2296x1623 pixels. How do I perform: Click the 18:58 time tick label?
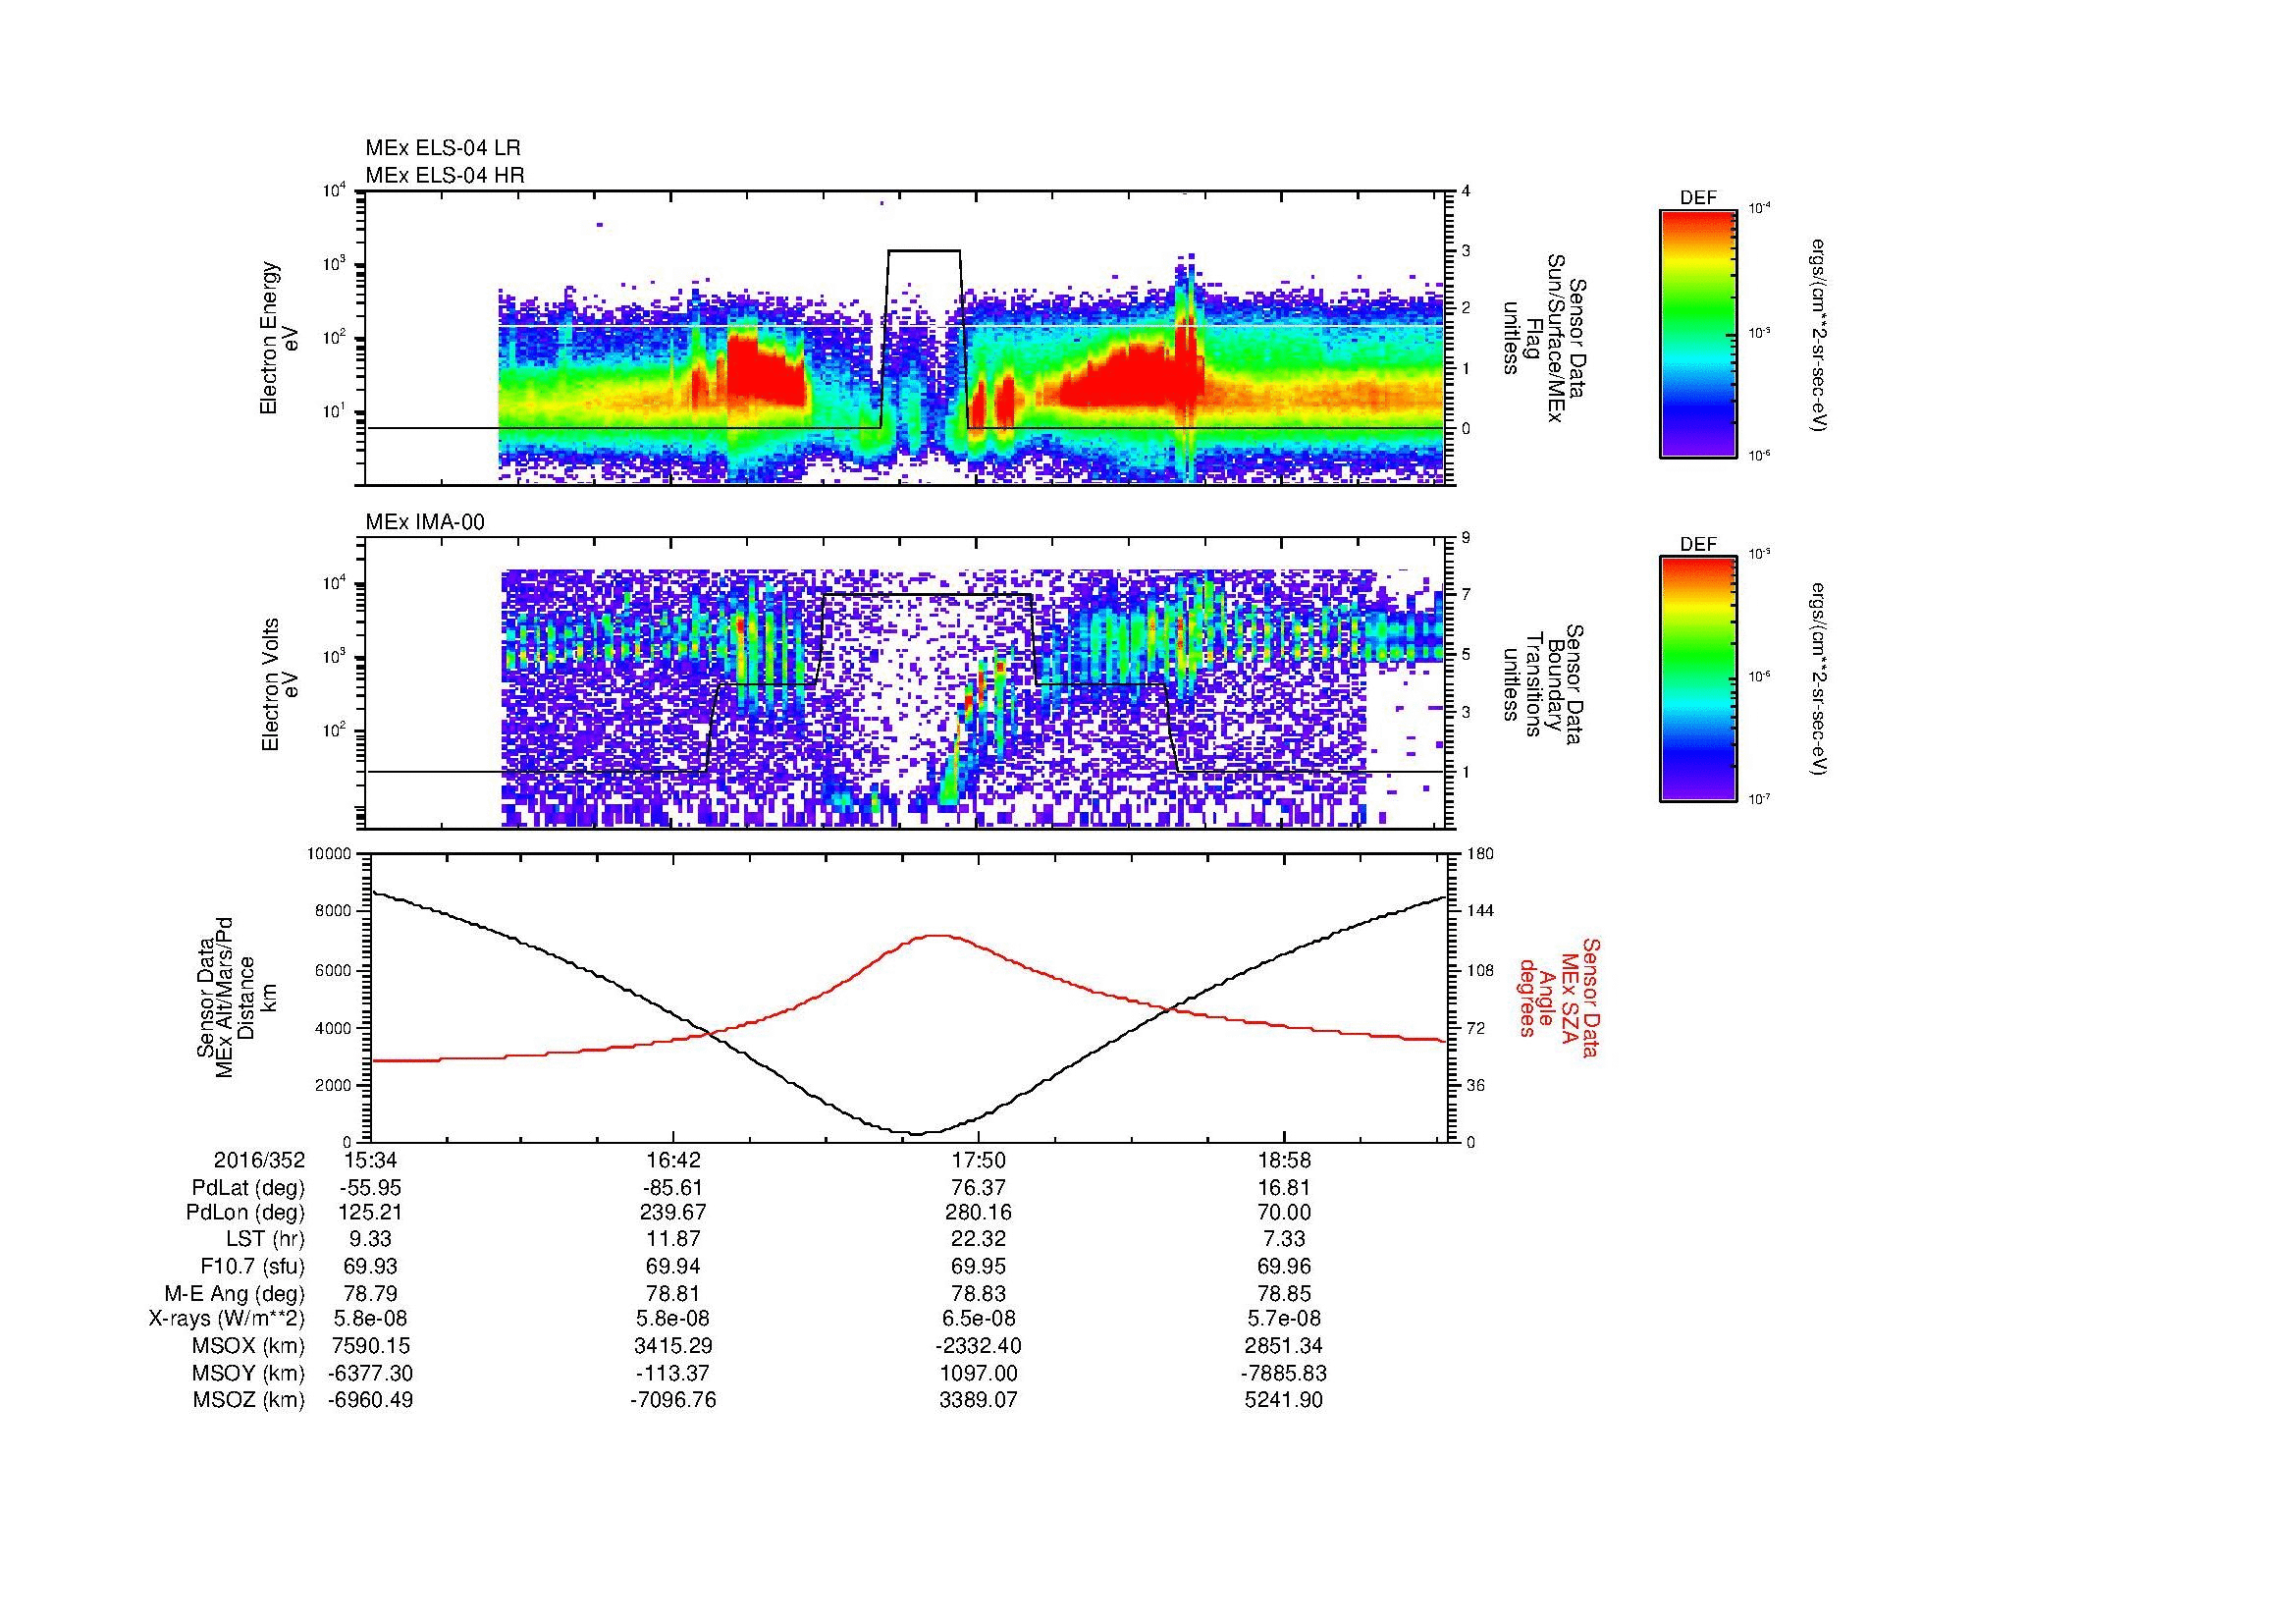pos(1284,1161)
